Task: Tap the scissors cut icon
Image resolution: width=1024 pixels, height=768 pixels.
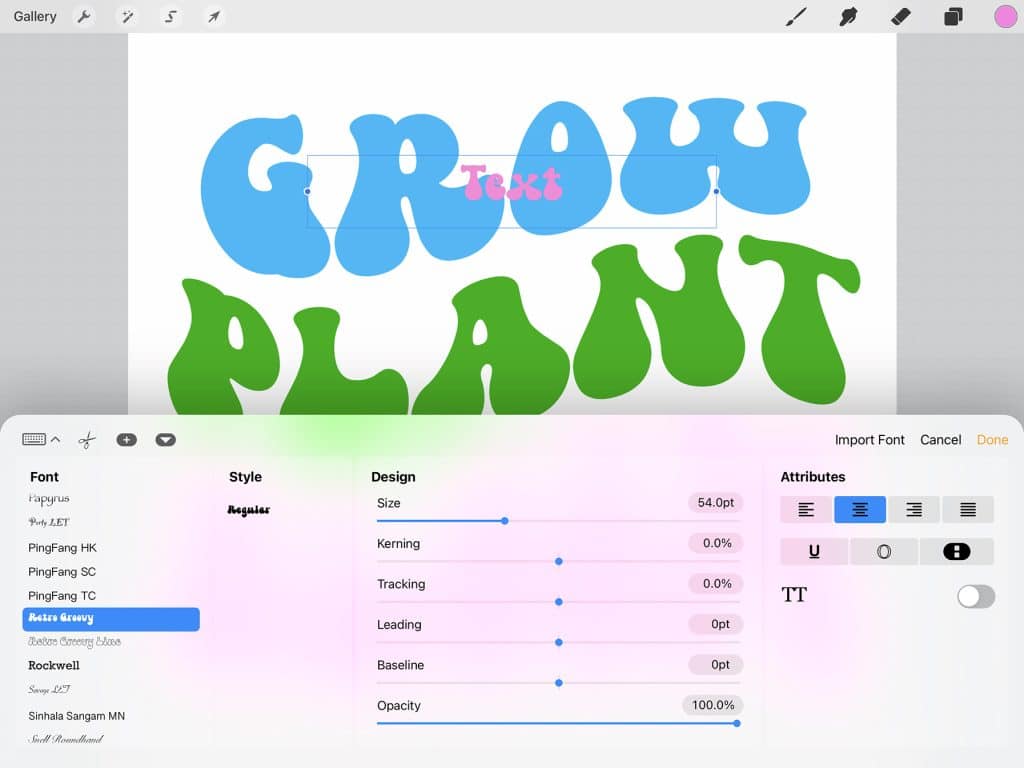Action: tap(87, 440)
